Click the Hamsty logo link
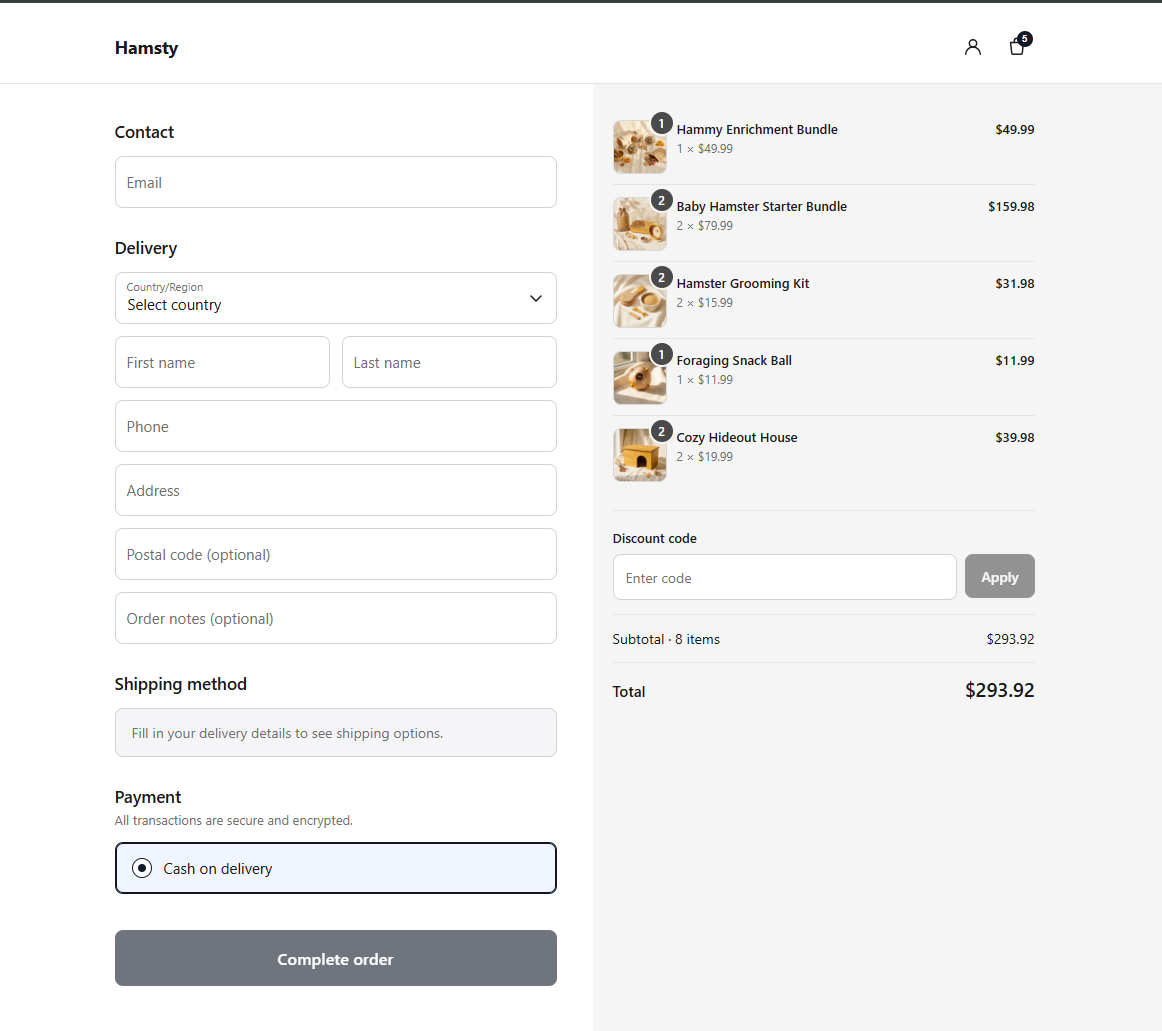The height and width of the screenshot is (1031, 1162). 146,48
